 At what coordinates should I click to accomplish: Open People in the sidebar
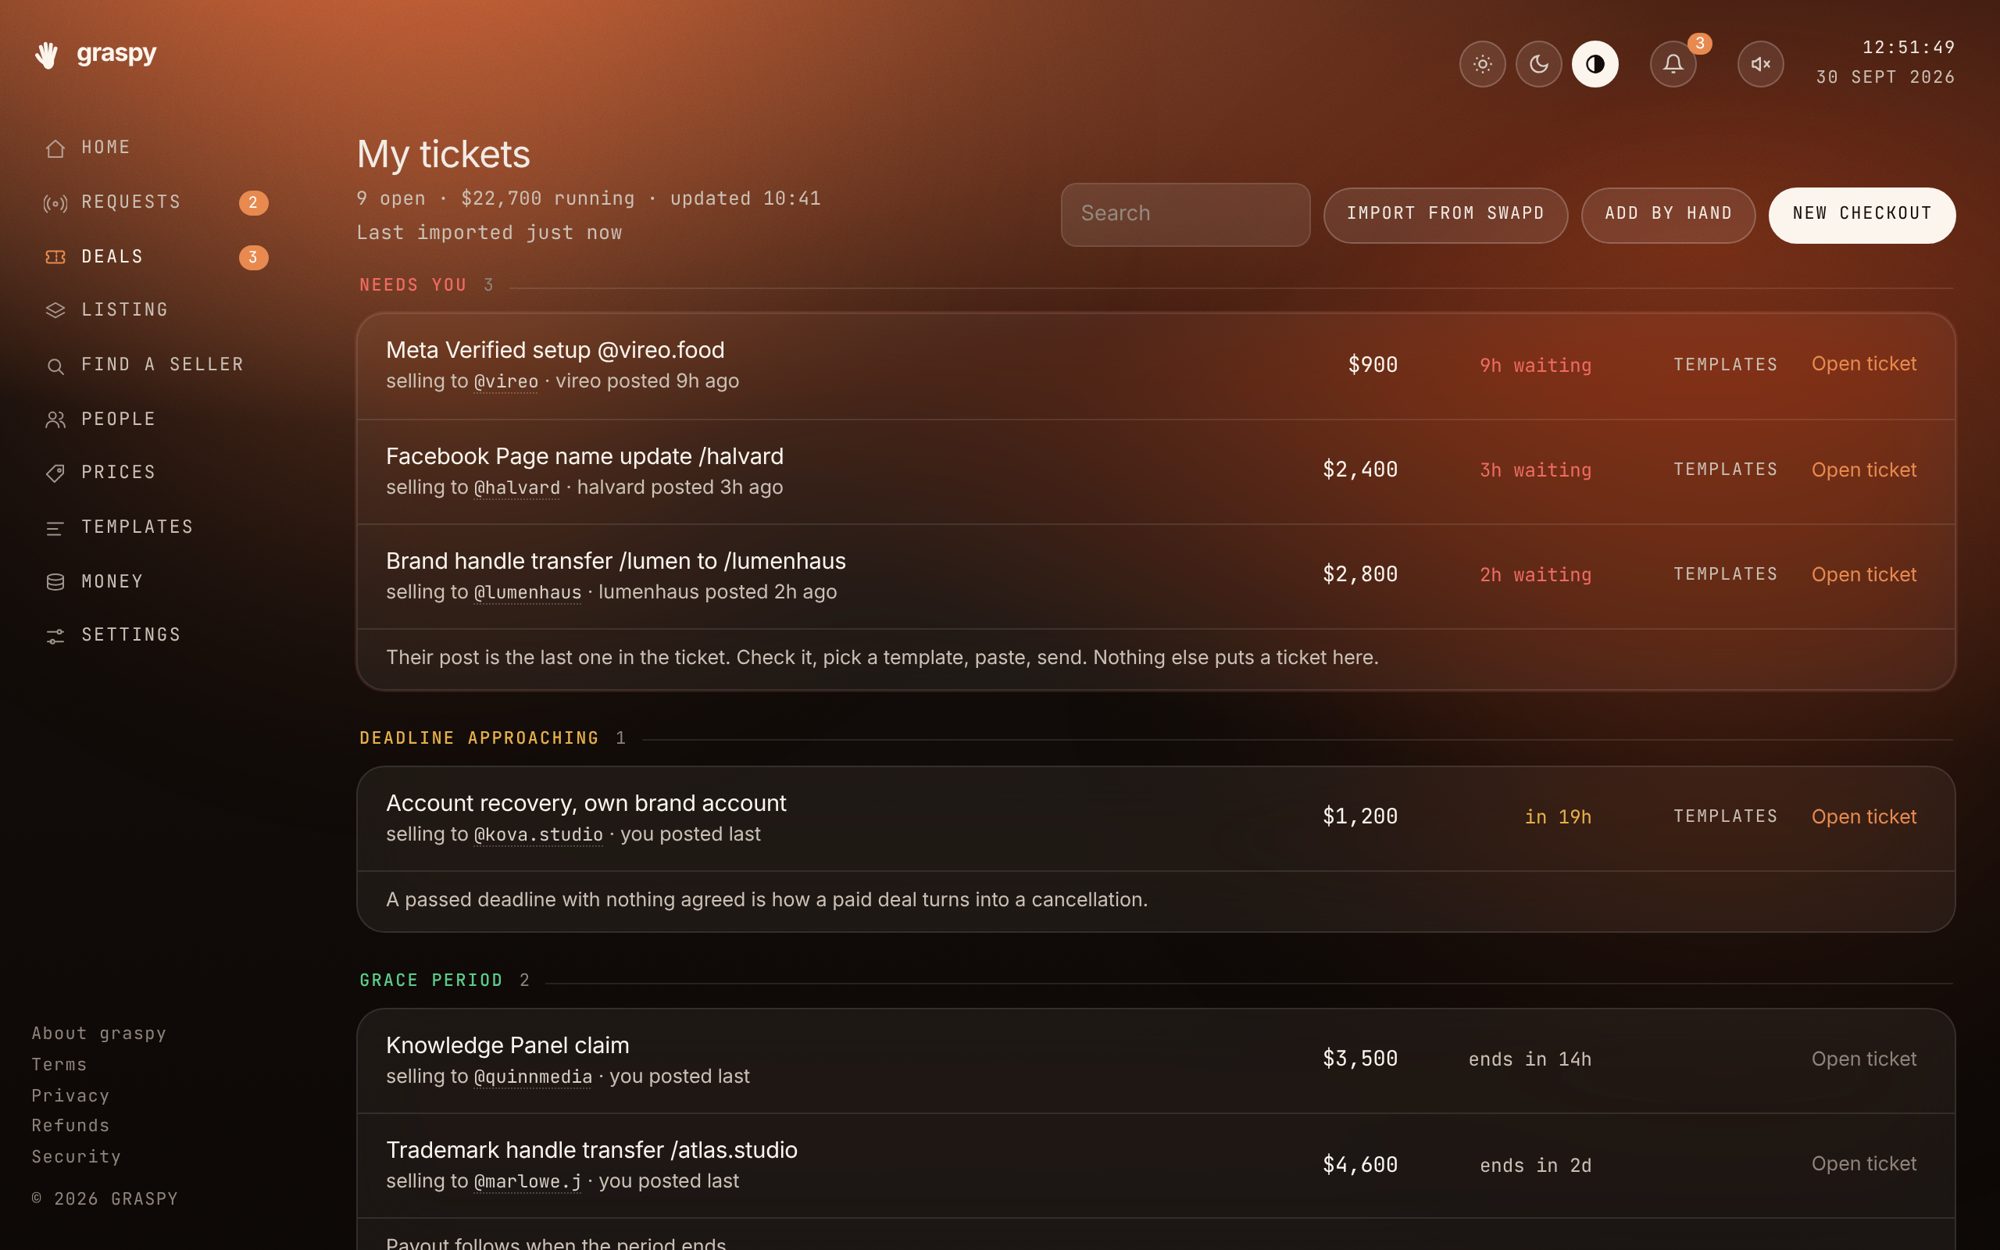(100, 420)
